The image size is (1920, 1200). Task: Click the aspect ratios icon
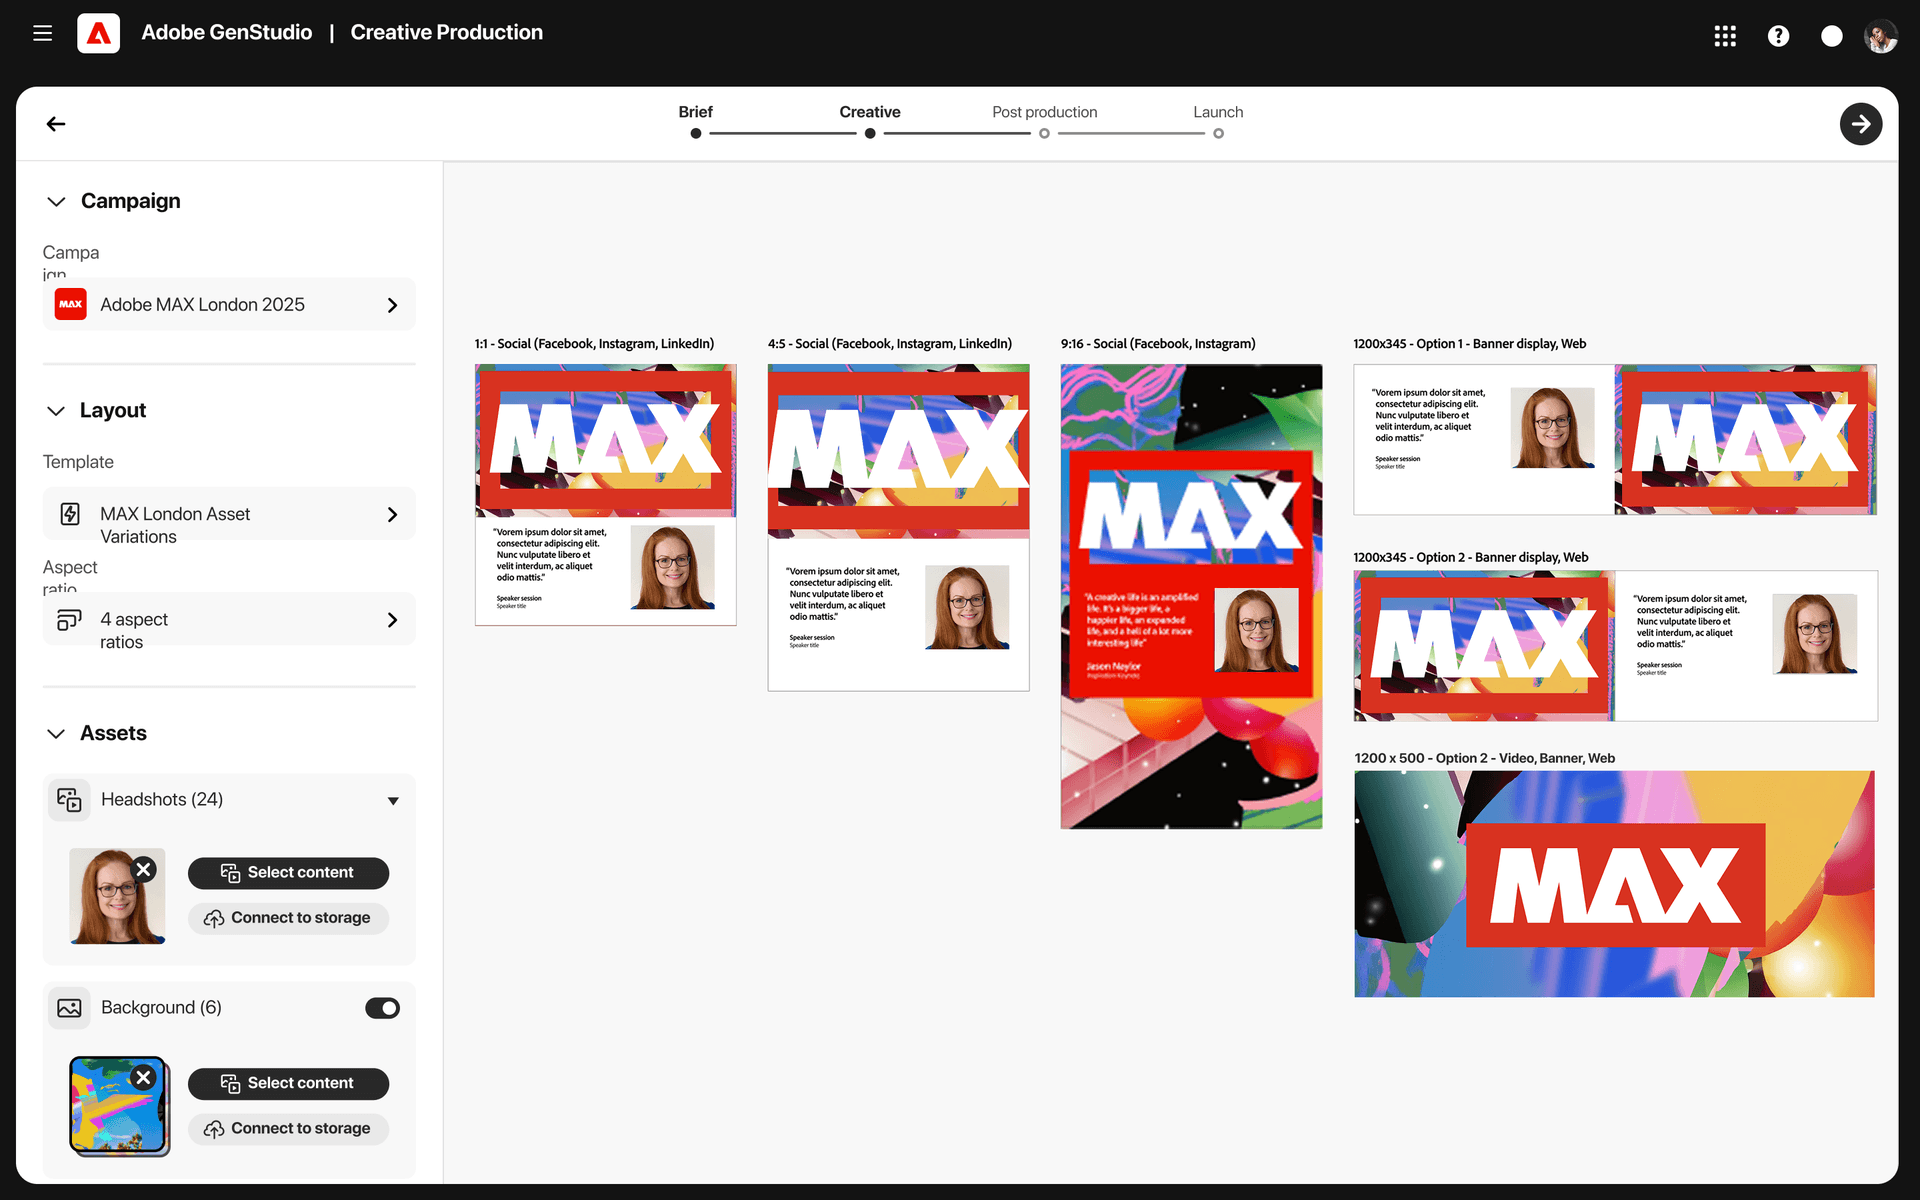pyautogui.click(x=69, y=620)
